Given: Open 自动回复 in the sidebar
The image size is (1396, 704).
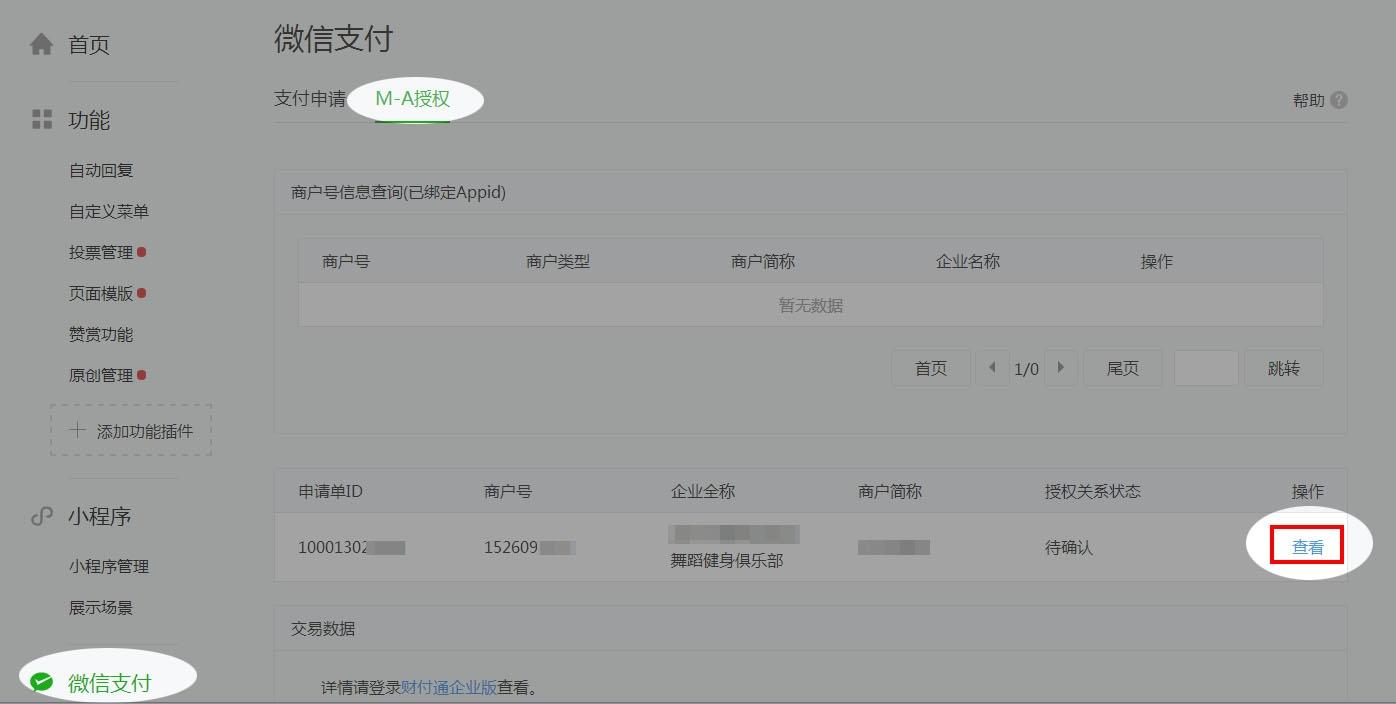Looking at the screenshot, I should (x=101, y=170).
